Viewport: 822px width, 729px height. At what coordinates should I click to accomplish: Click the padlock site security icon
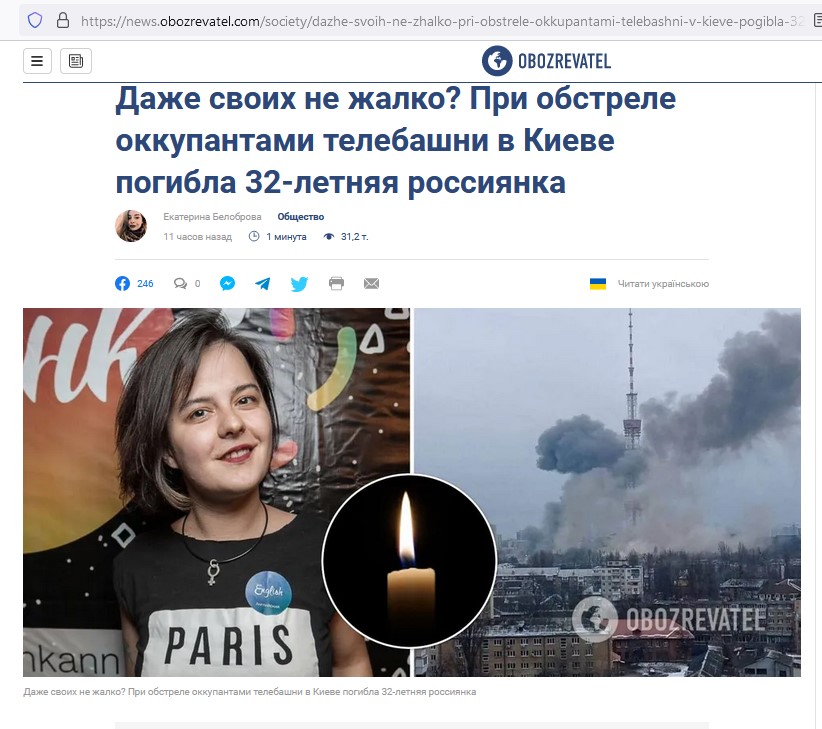tap(62, 20)
